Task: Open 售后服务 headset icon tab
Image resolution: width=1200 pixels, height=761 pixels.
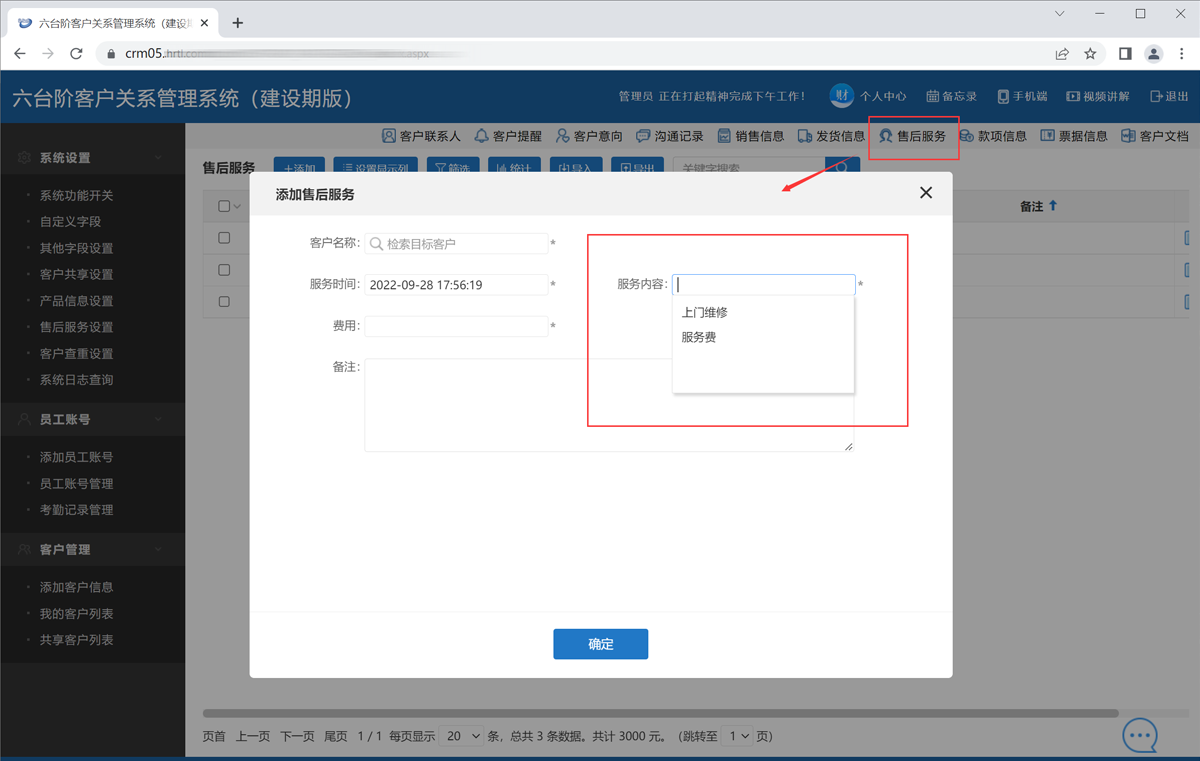Action: [x=886, y=136]
